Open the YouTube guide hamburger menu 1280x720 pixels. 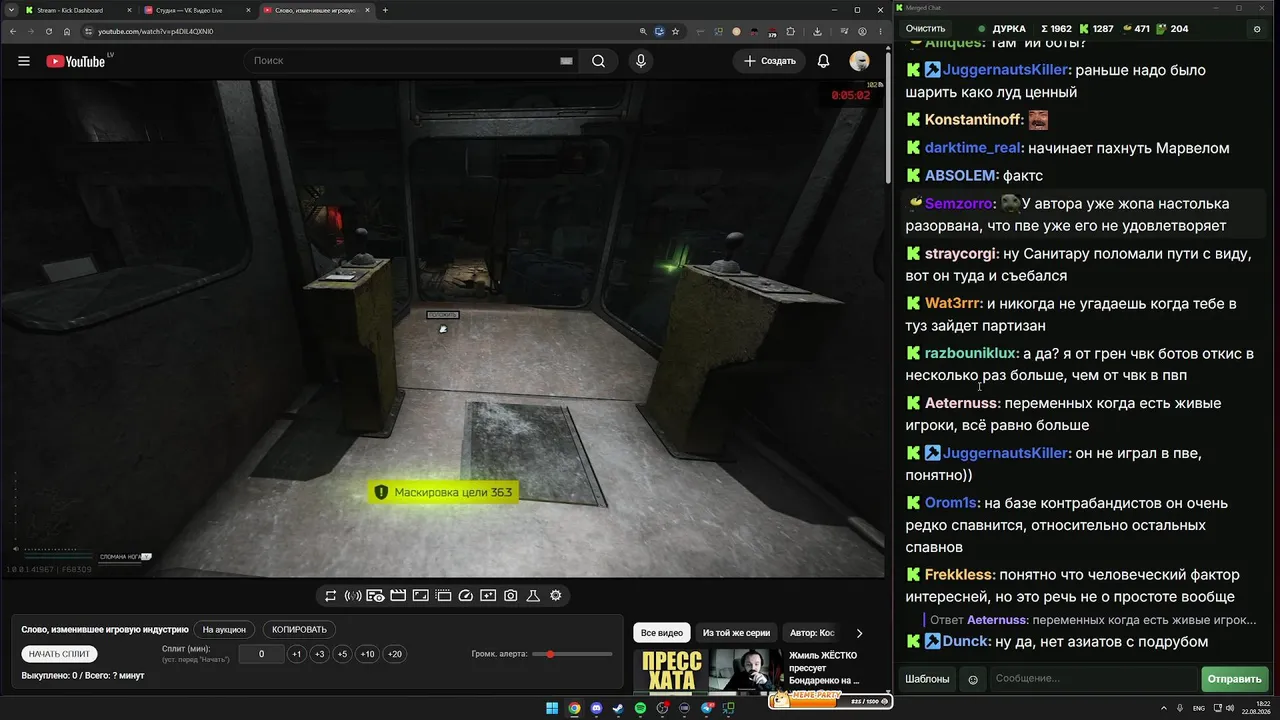[x=24, y=61]
